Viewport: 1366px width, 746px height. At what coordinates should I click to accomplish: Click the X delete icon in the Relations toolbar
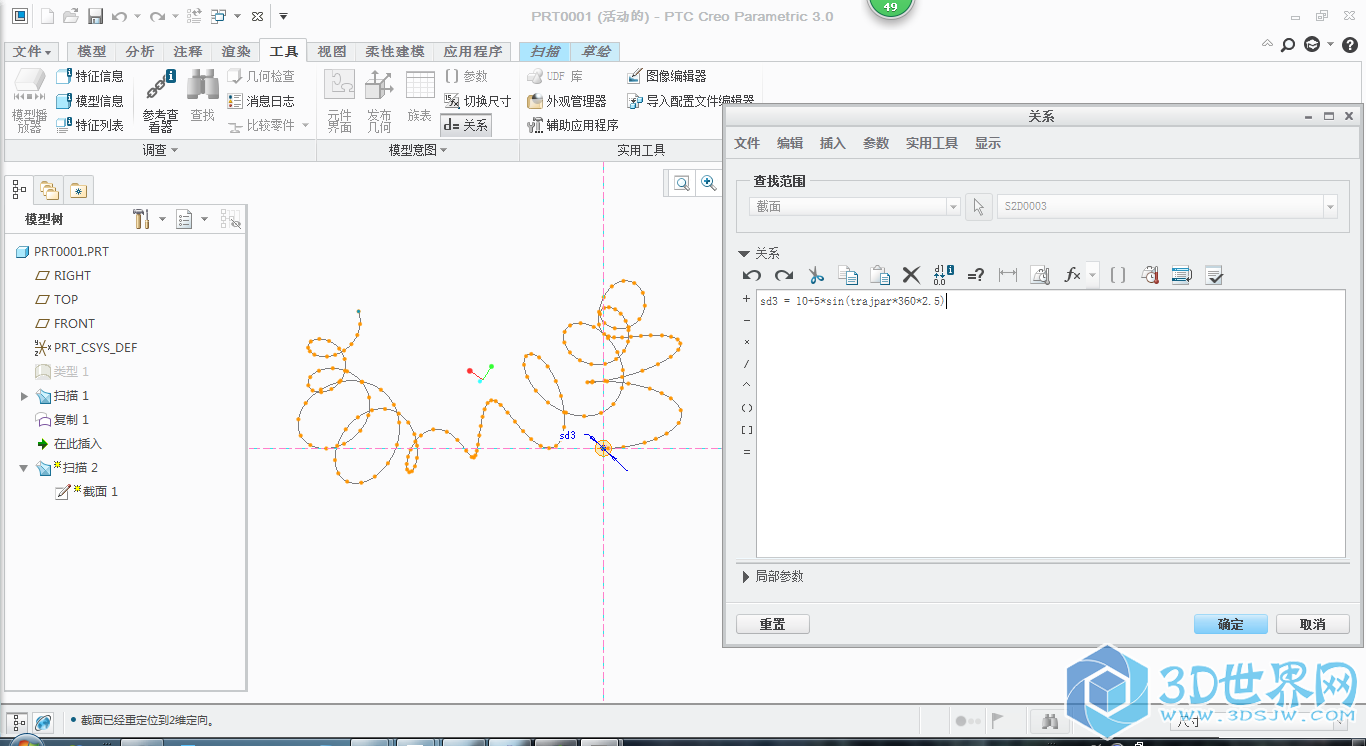(x=911, y=275)
